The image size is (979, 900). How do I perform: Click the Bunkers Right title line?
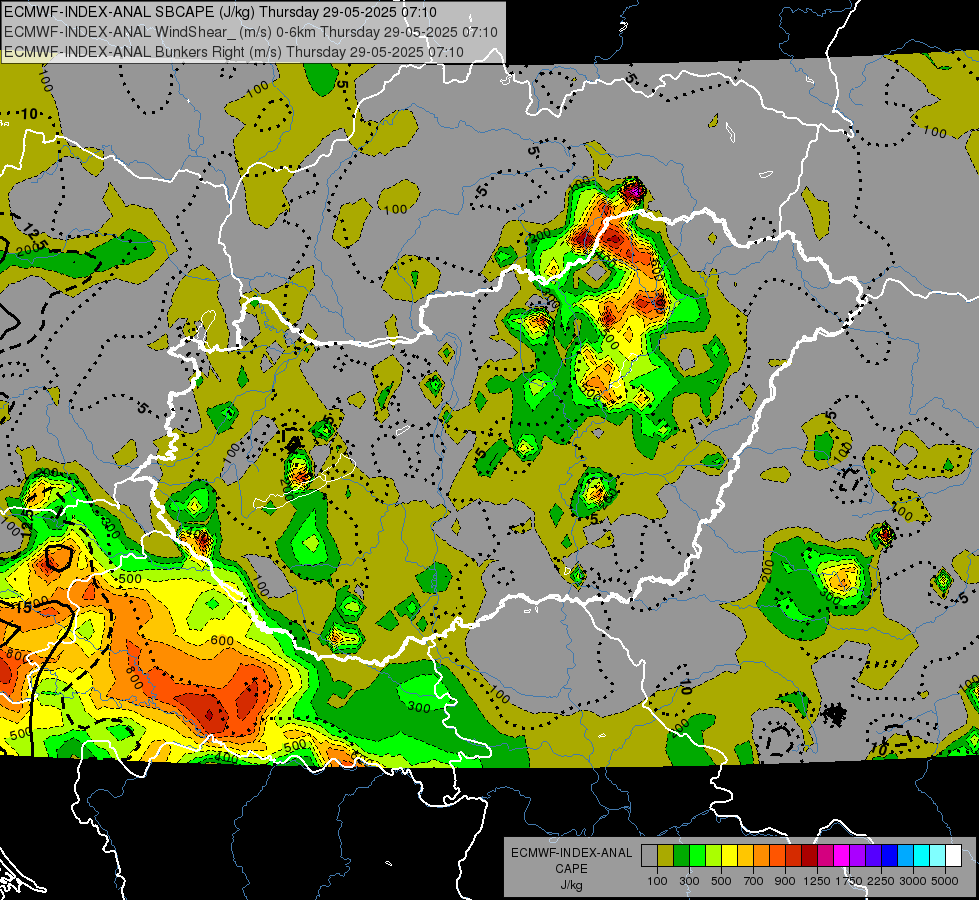[x=234, y=52]
